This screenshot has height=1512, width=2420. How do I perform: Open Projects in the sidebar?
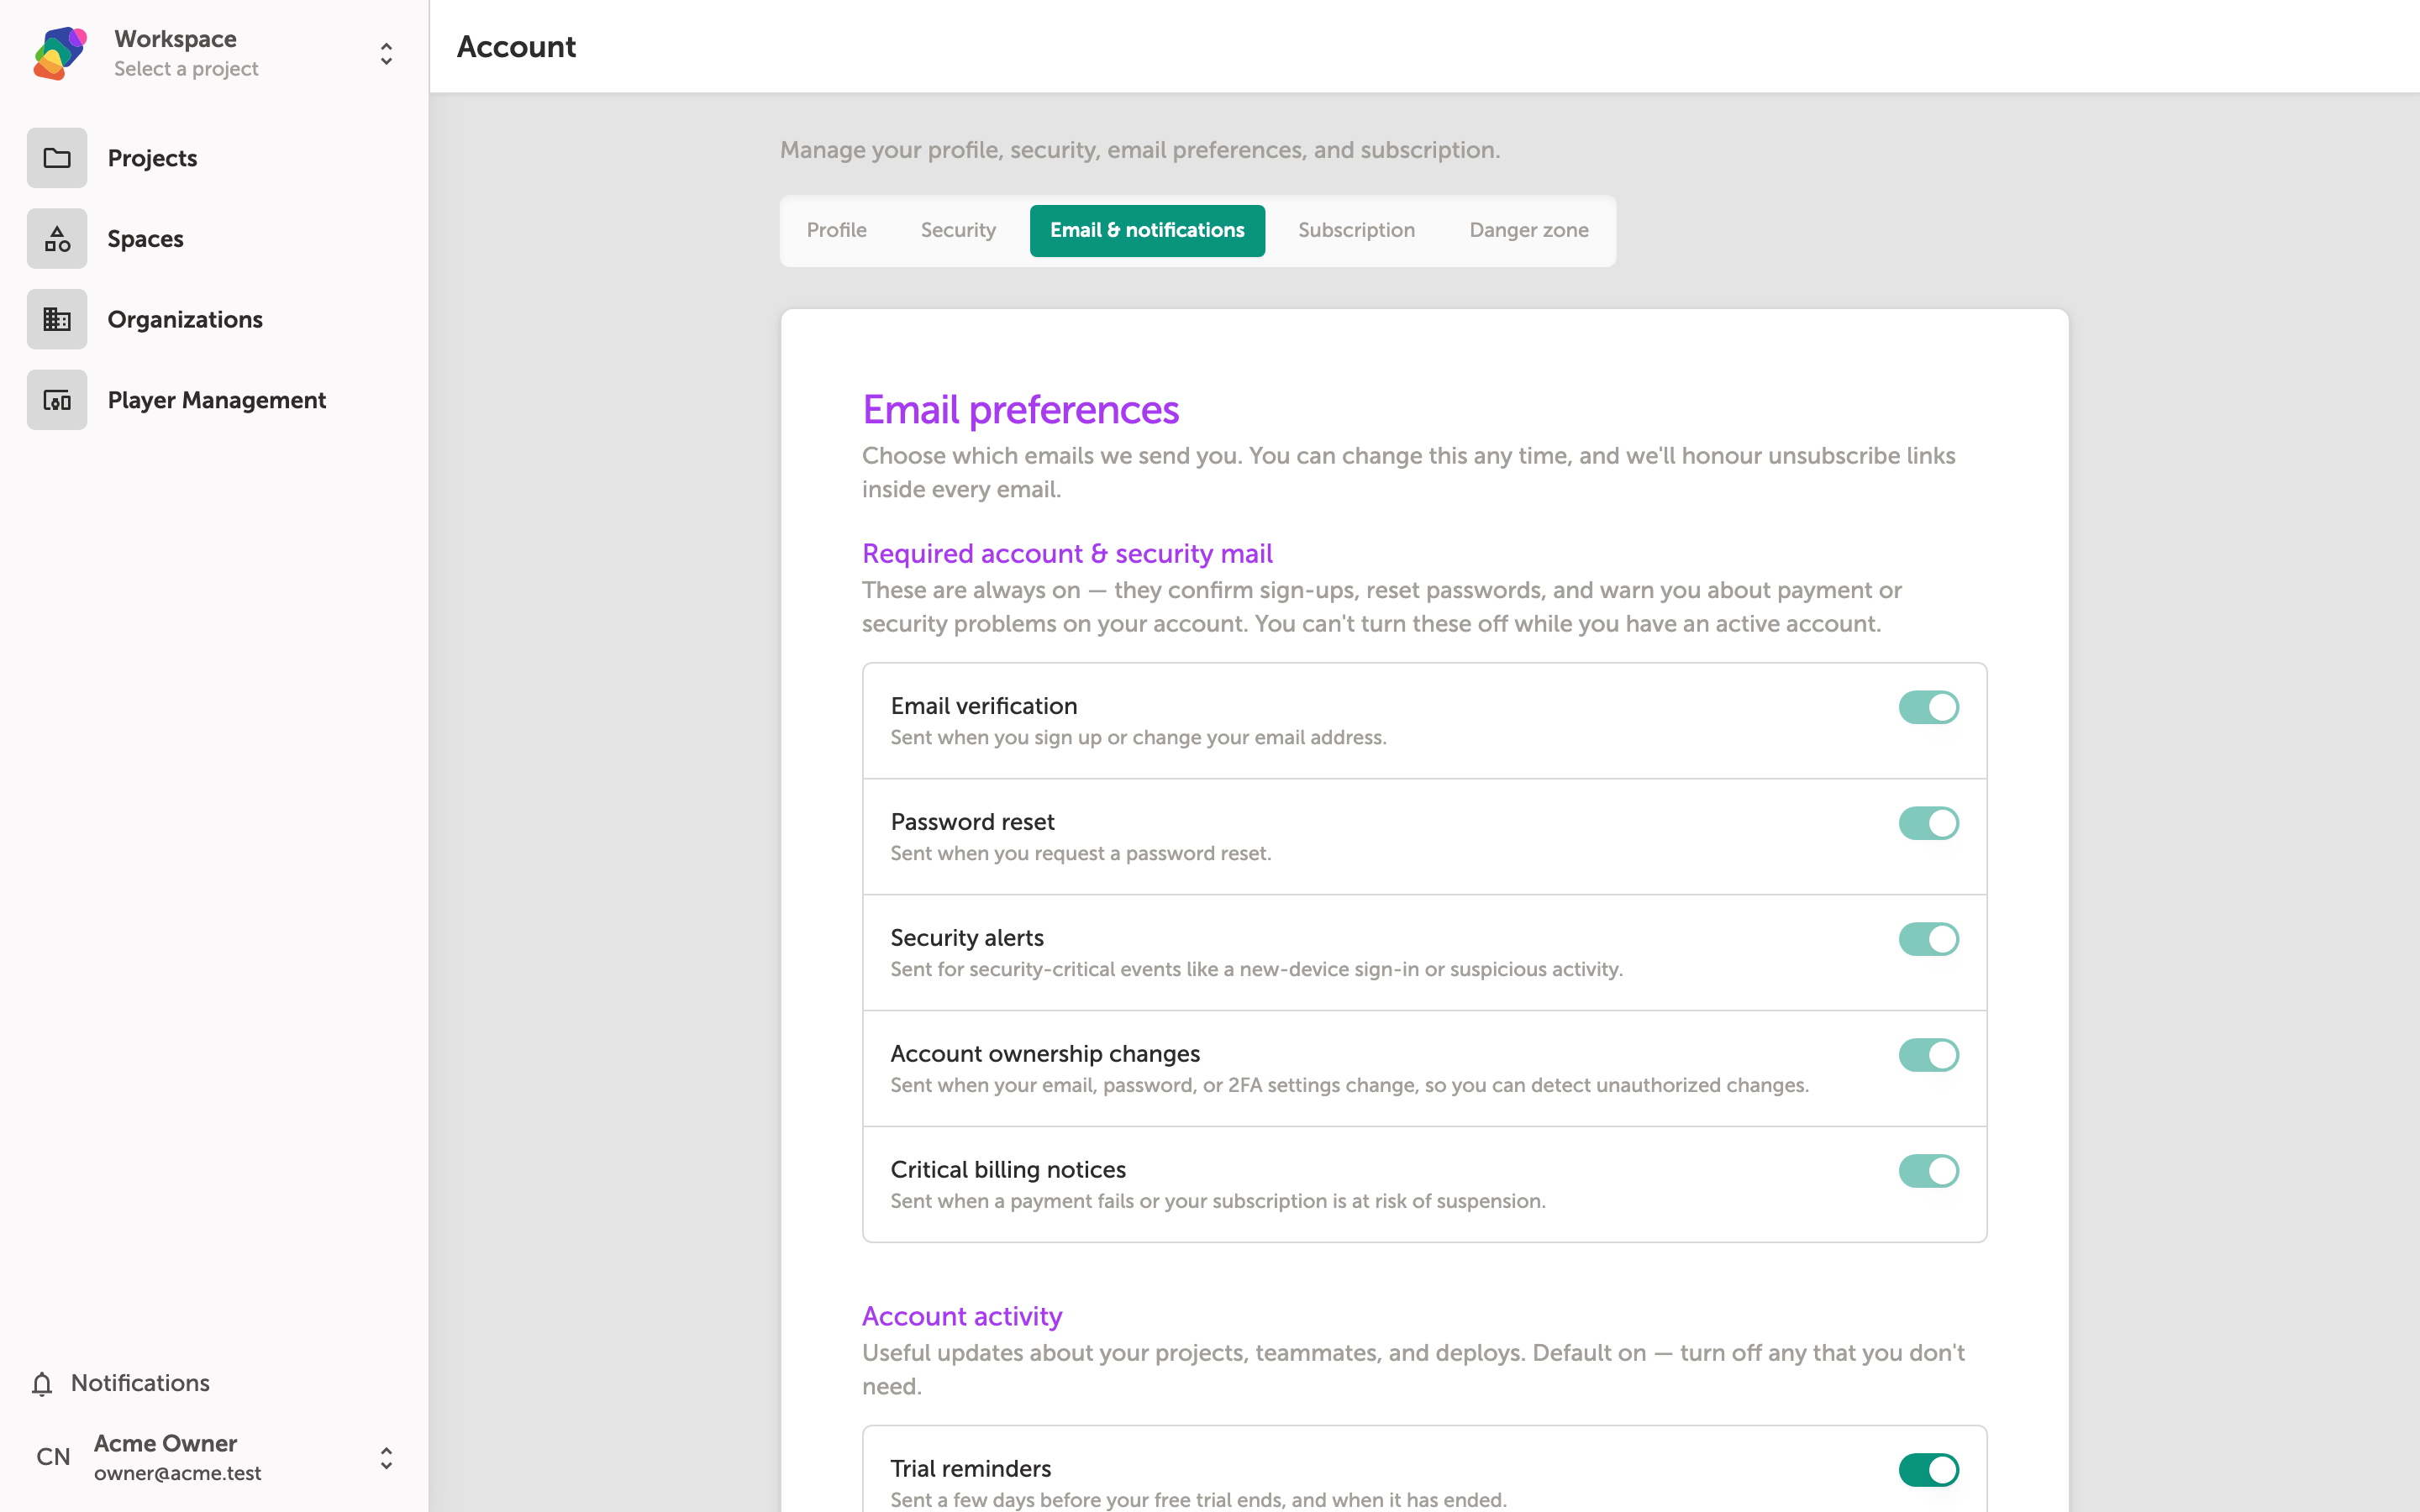click(214, 158)
